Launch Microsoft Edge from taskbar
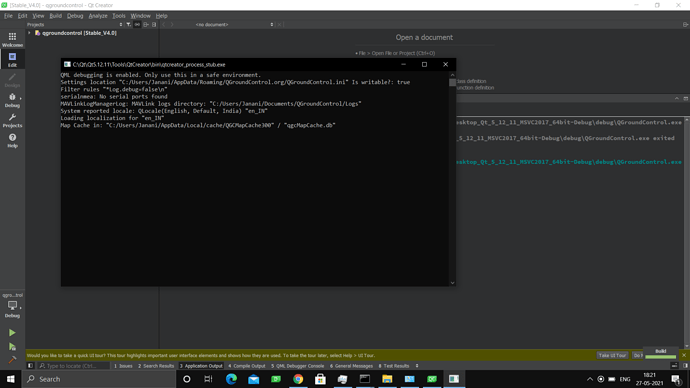Viewport: 690px width, 388px height. pos(231,379)
